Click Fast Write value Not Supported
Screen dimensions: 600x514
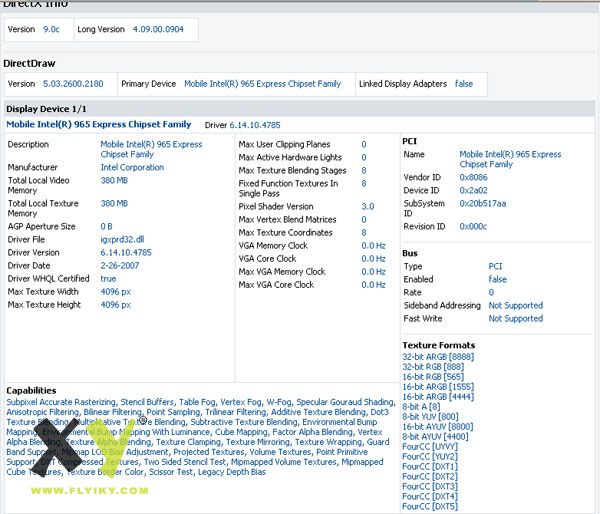click(516, 318)
